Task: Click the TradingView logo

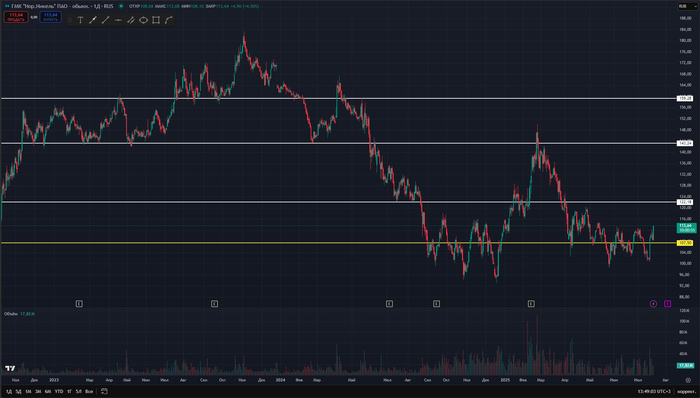Action: click(10, 369)
